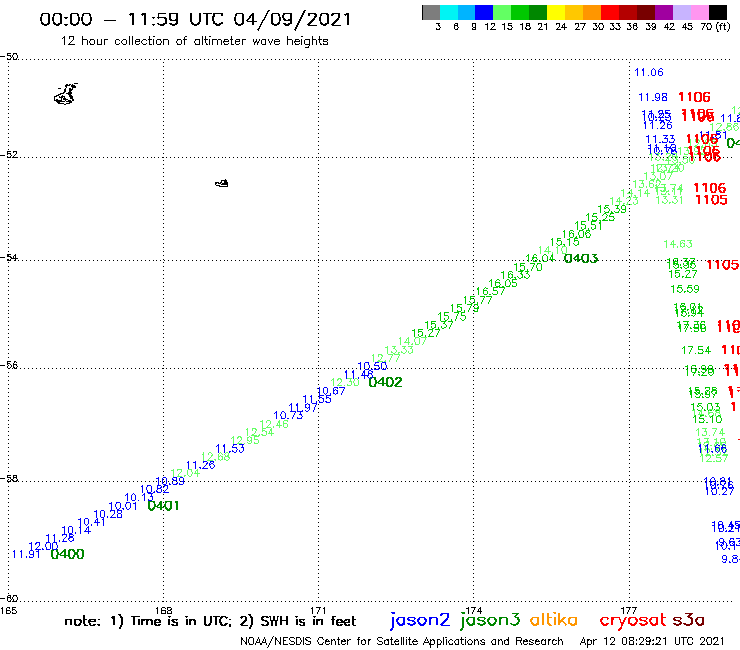Select the jason3 satellite legend label
The width and height of the screenshot is (740, 650).
click(490, 620)
